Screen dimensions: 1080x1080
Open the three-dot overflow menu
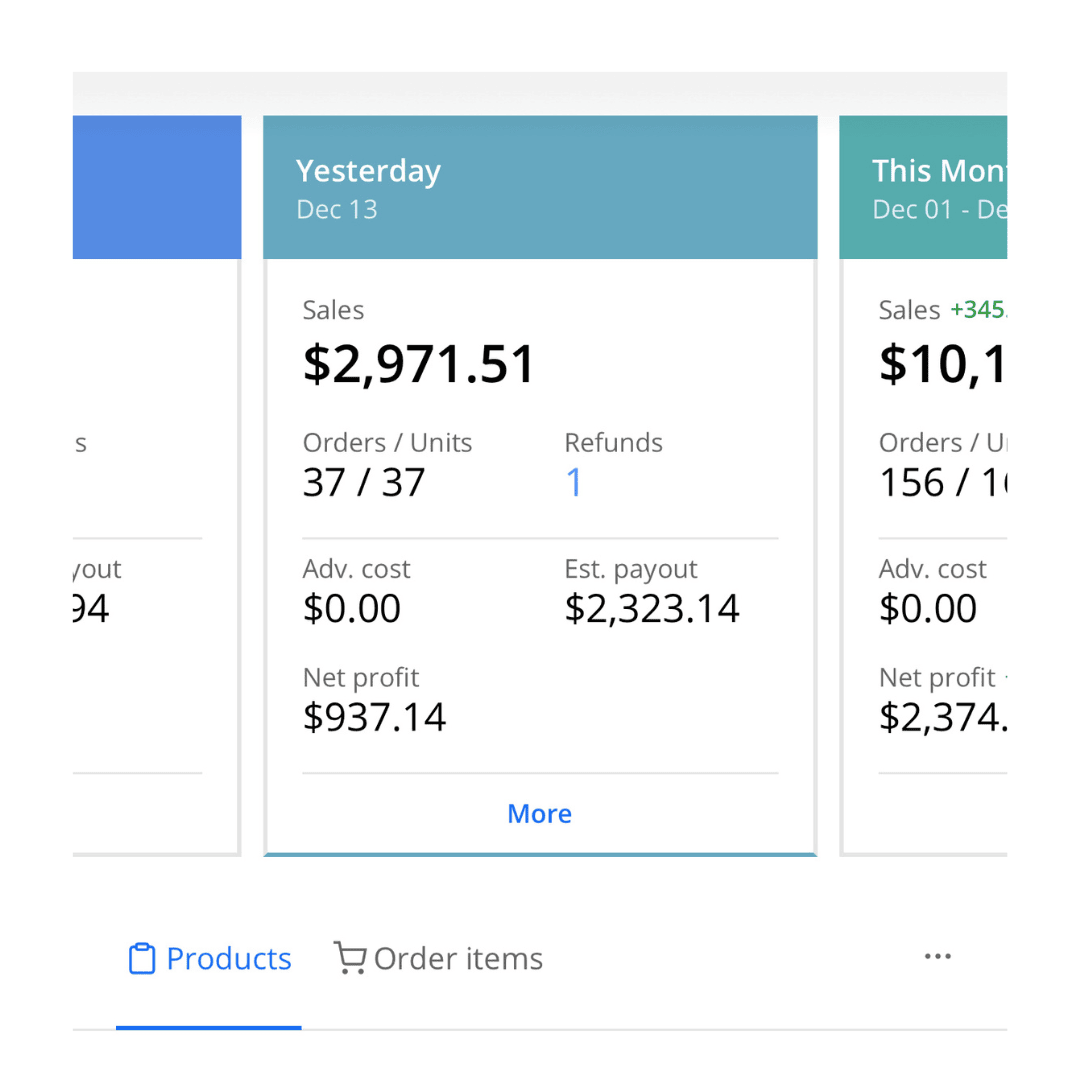[x=937, y=957]
